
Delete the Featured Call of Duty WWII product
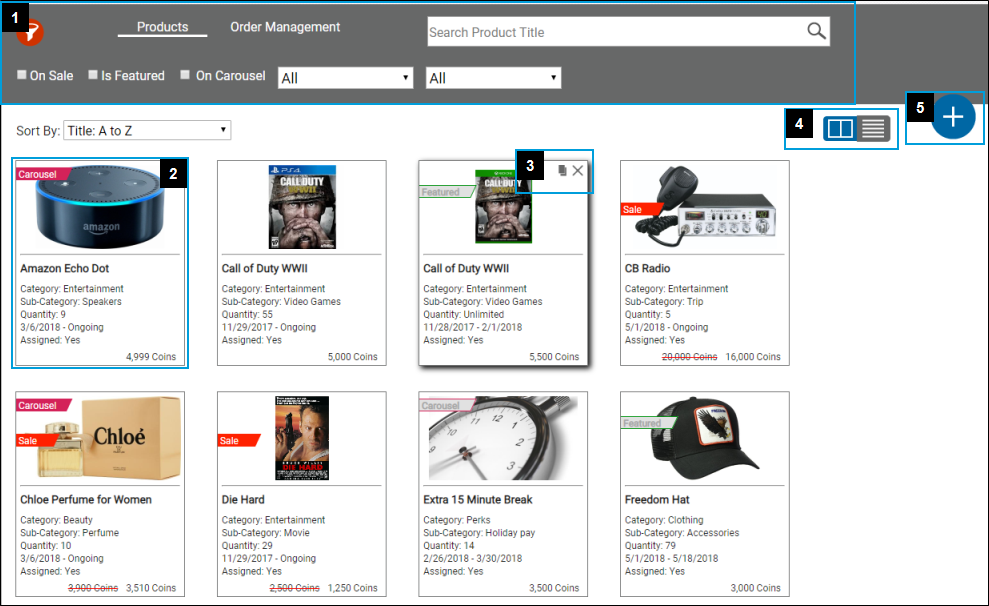(578, 170)
